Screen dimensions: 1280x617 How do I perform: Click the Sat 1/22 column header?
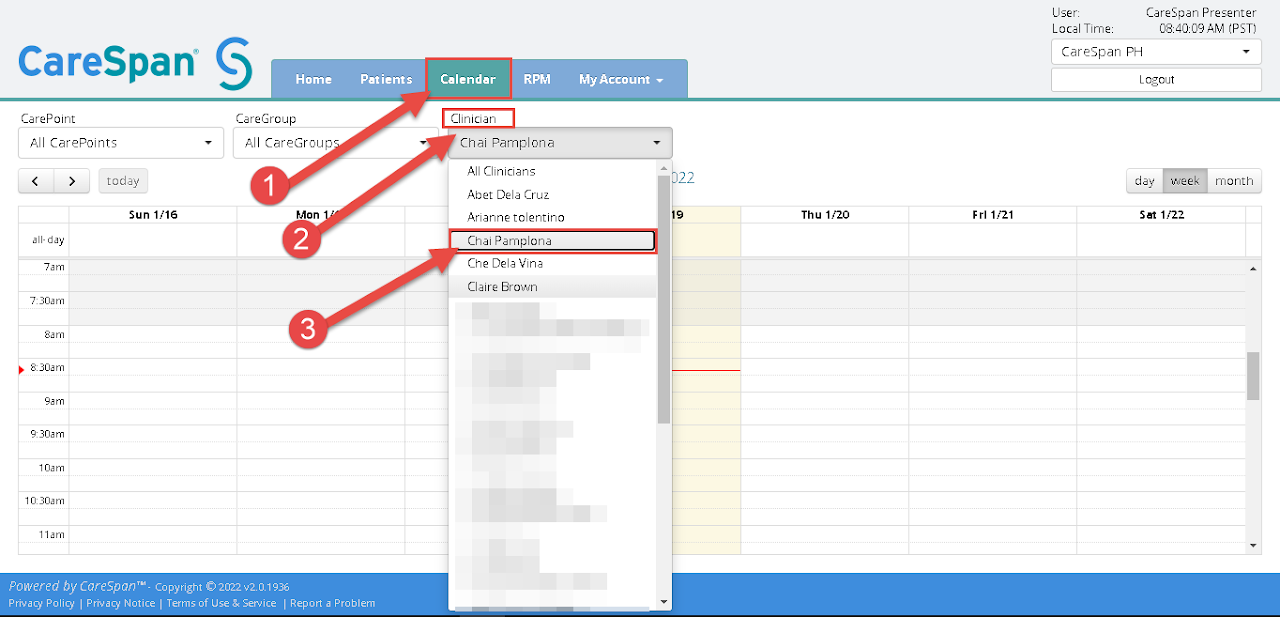(1161, 215)
